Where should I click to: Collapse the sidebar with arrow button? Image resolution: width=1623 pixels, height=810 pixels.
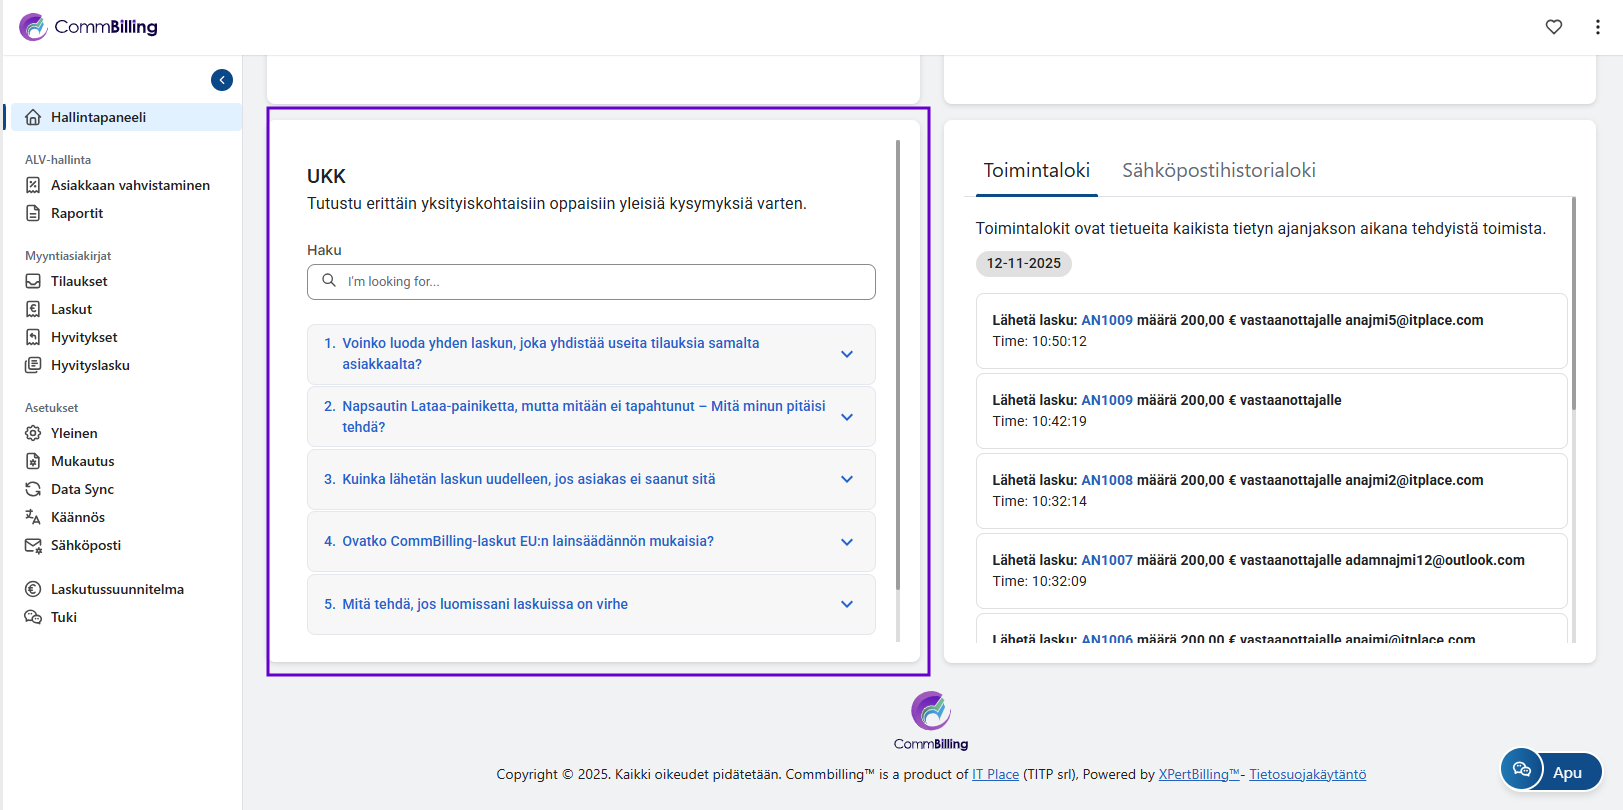(222, 80)
